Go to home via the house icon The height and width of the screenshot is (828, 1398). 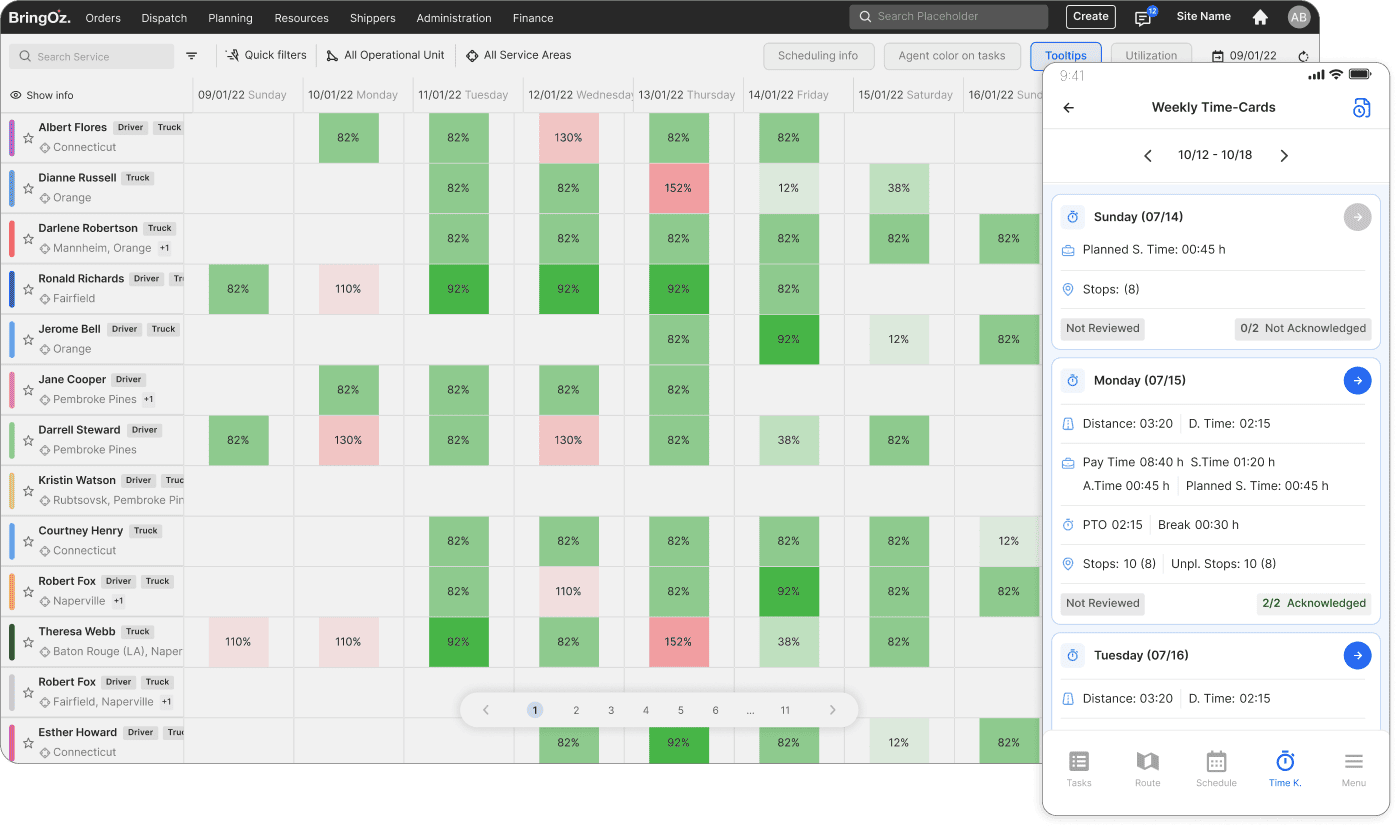(x=1260, y=17)
